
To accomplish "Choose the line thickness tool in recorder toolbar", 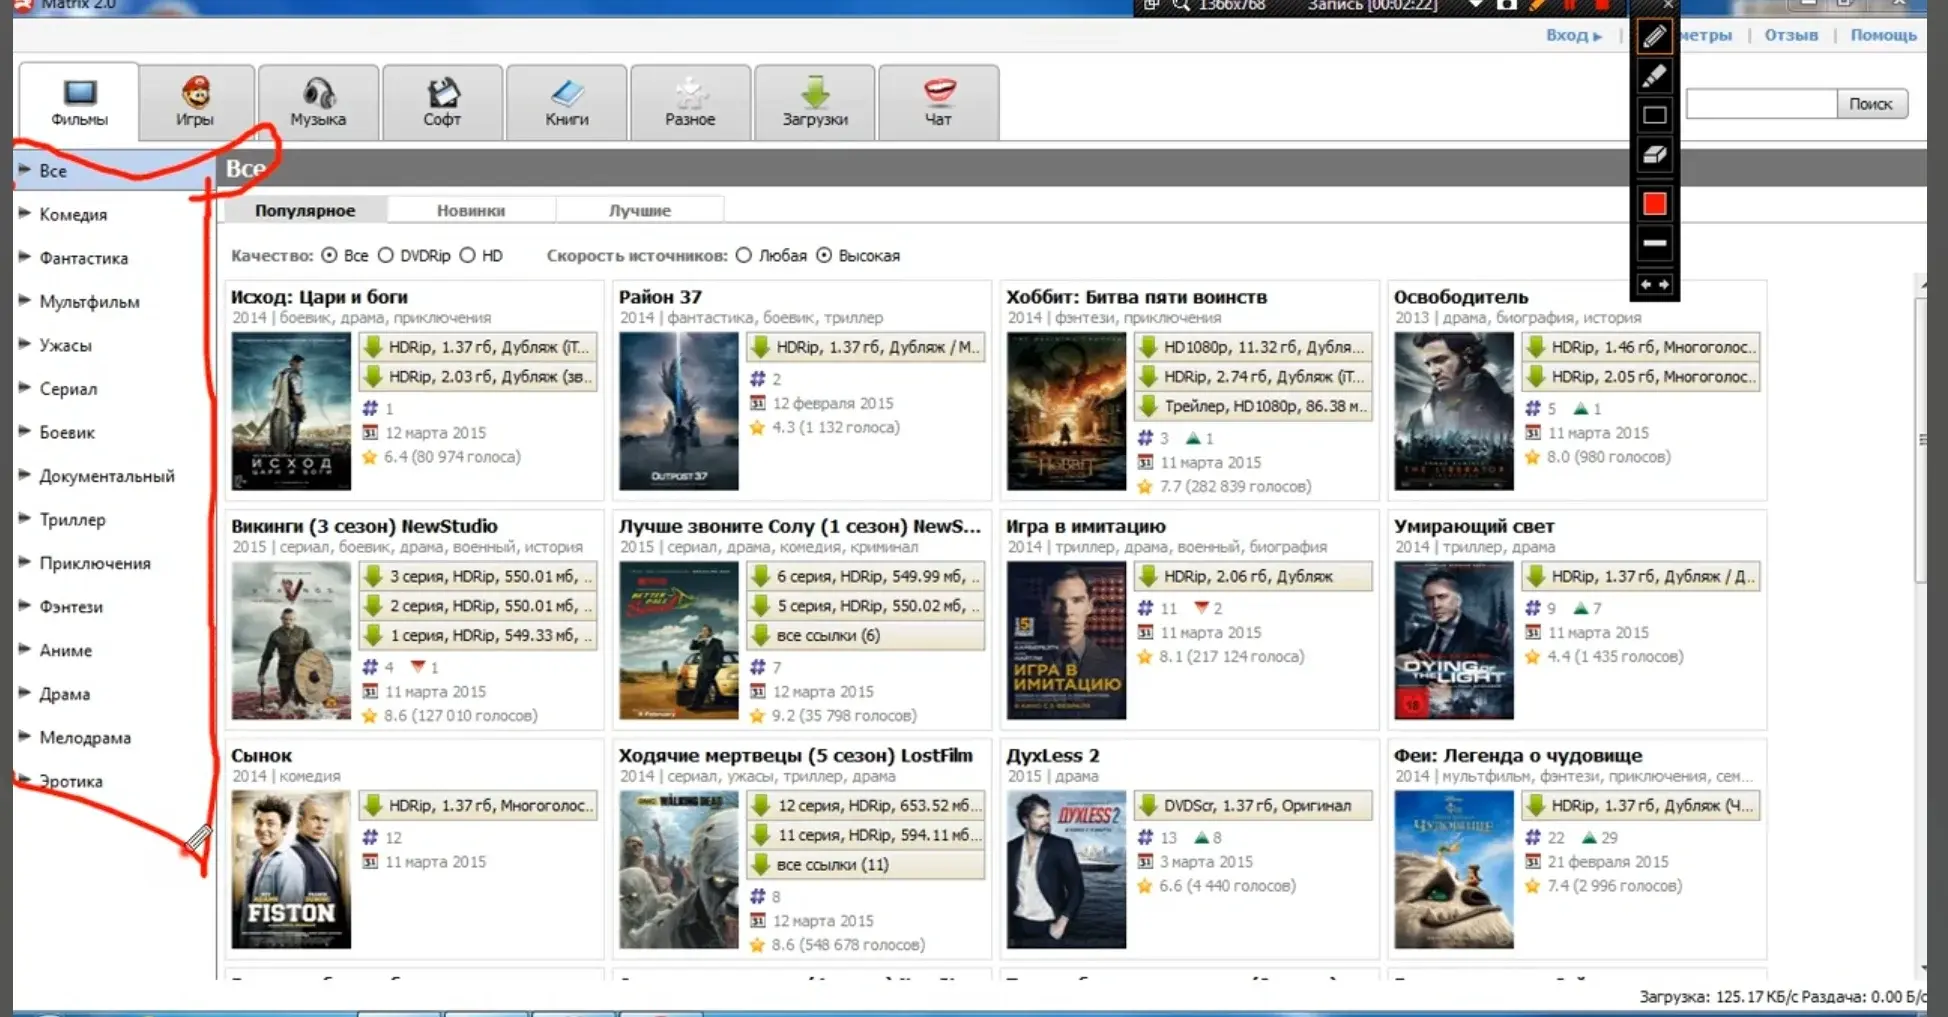I will pyautogui.click(x=1655, y=243).
